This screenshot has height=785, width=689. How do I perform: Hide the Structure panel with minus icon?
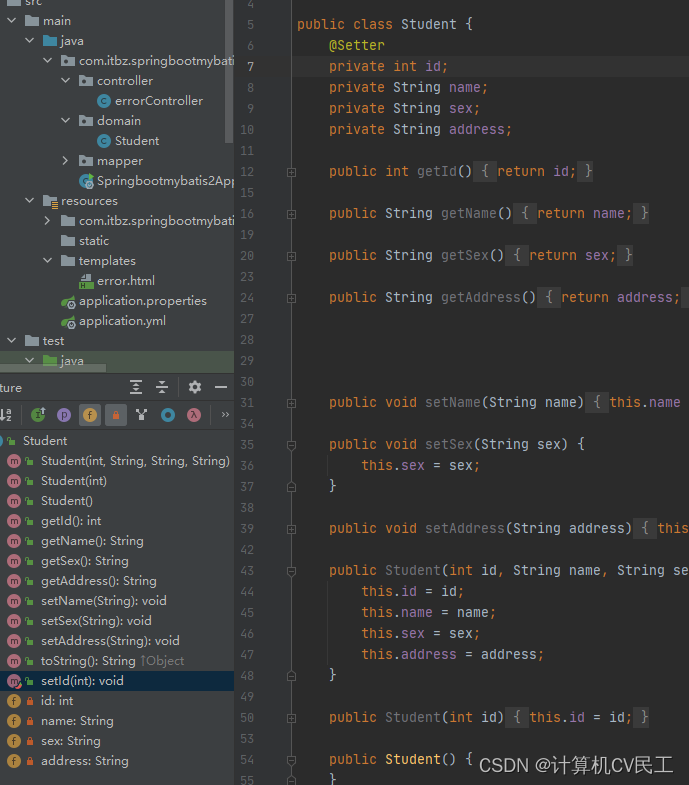221,387
